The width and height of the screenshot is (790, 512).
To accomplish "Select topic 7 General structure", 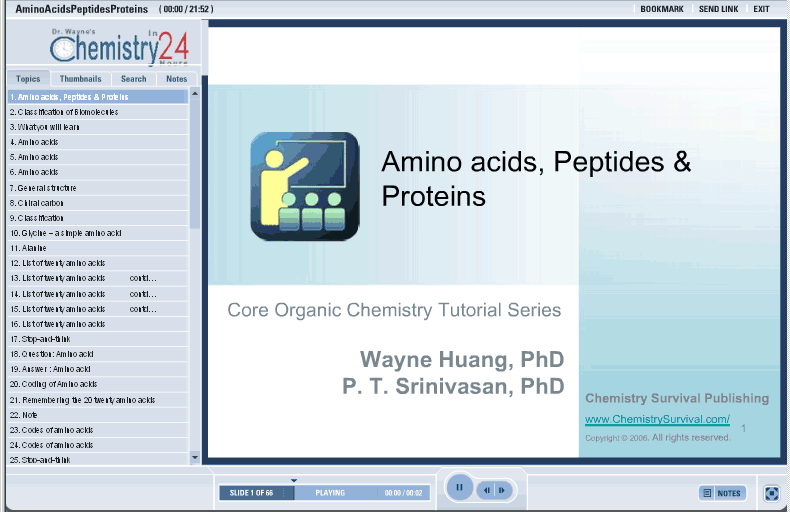I will pos(43,188).
